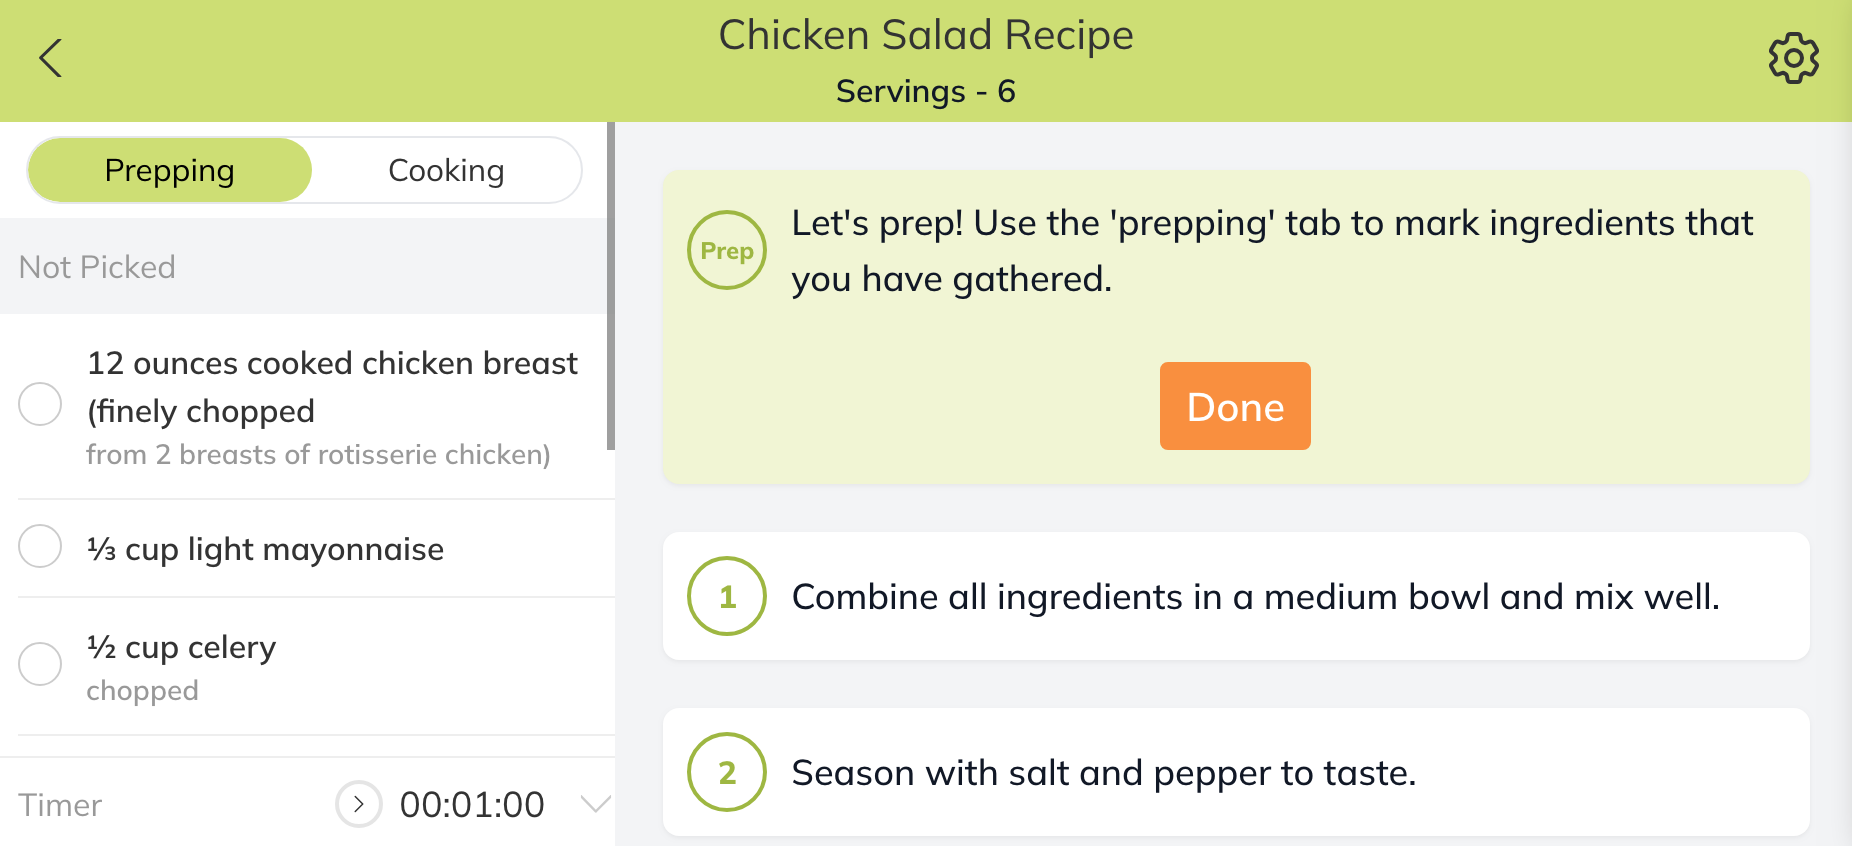Click the step 2 number circle

(x=727, y=772)
